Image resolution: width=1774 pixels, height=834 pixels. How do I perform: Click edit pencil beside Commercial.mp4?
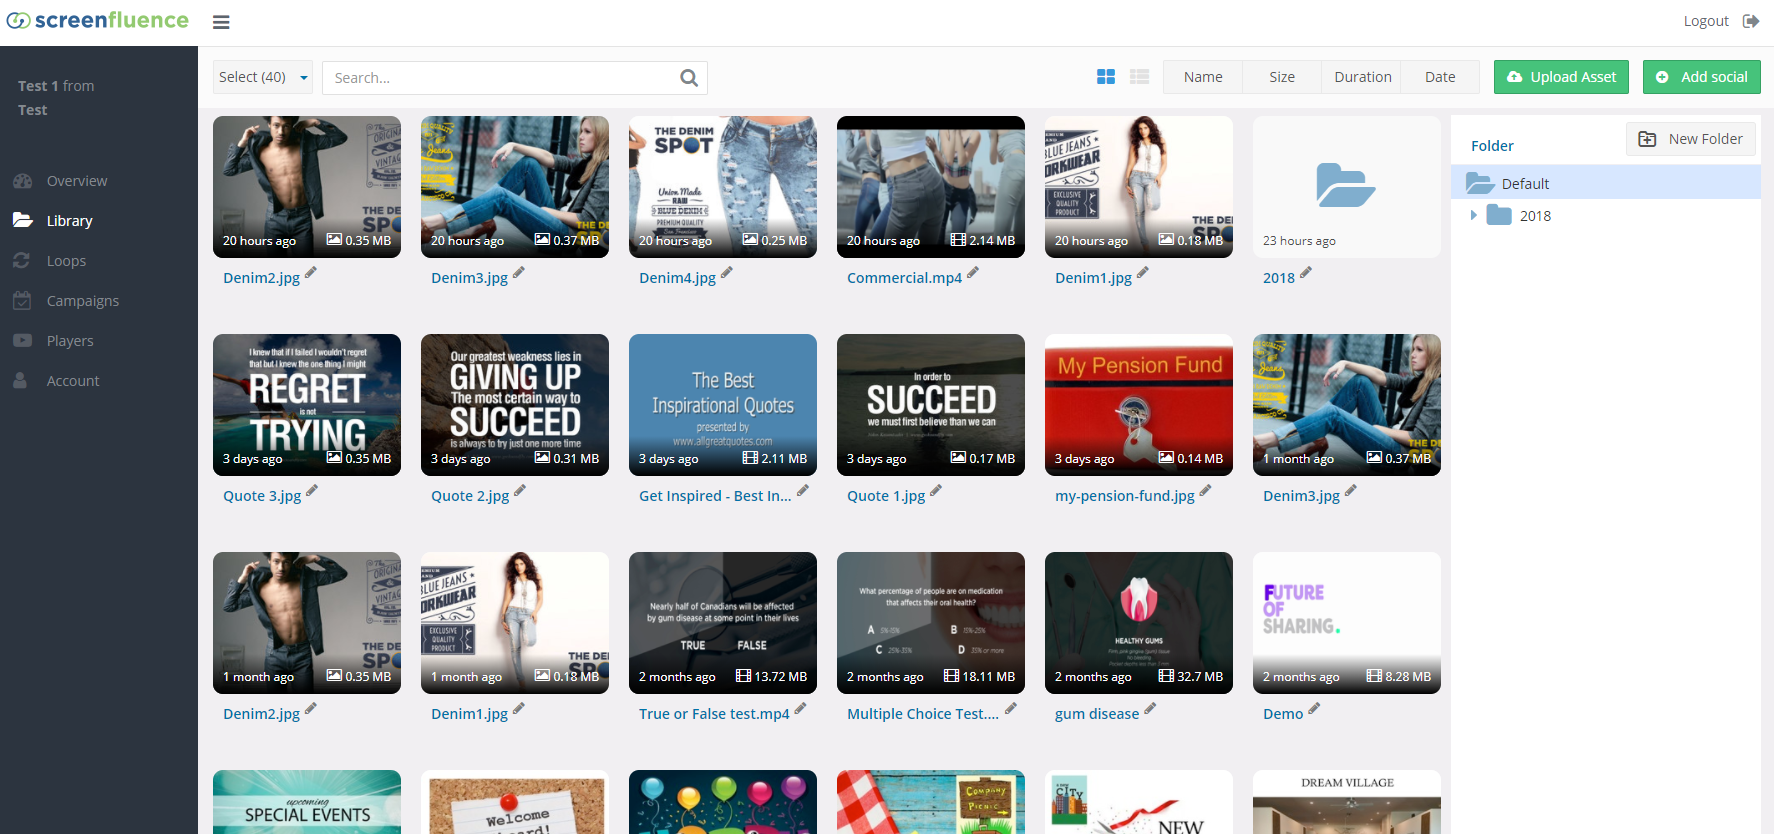[x=973, y=273]
